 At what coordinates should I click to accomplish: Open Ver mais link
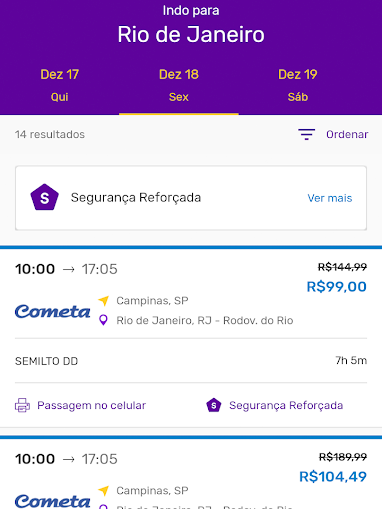[x=330, y=198]
